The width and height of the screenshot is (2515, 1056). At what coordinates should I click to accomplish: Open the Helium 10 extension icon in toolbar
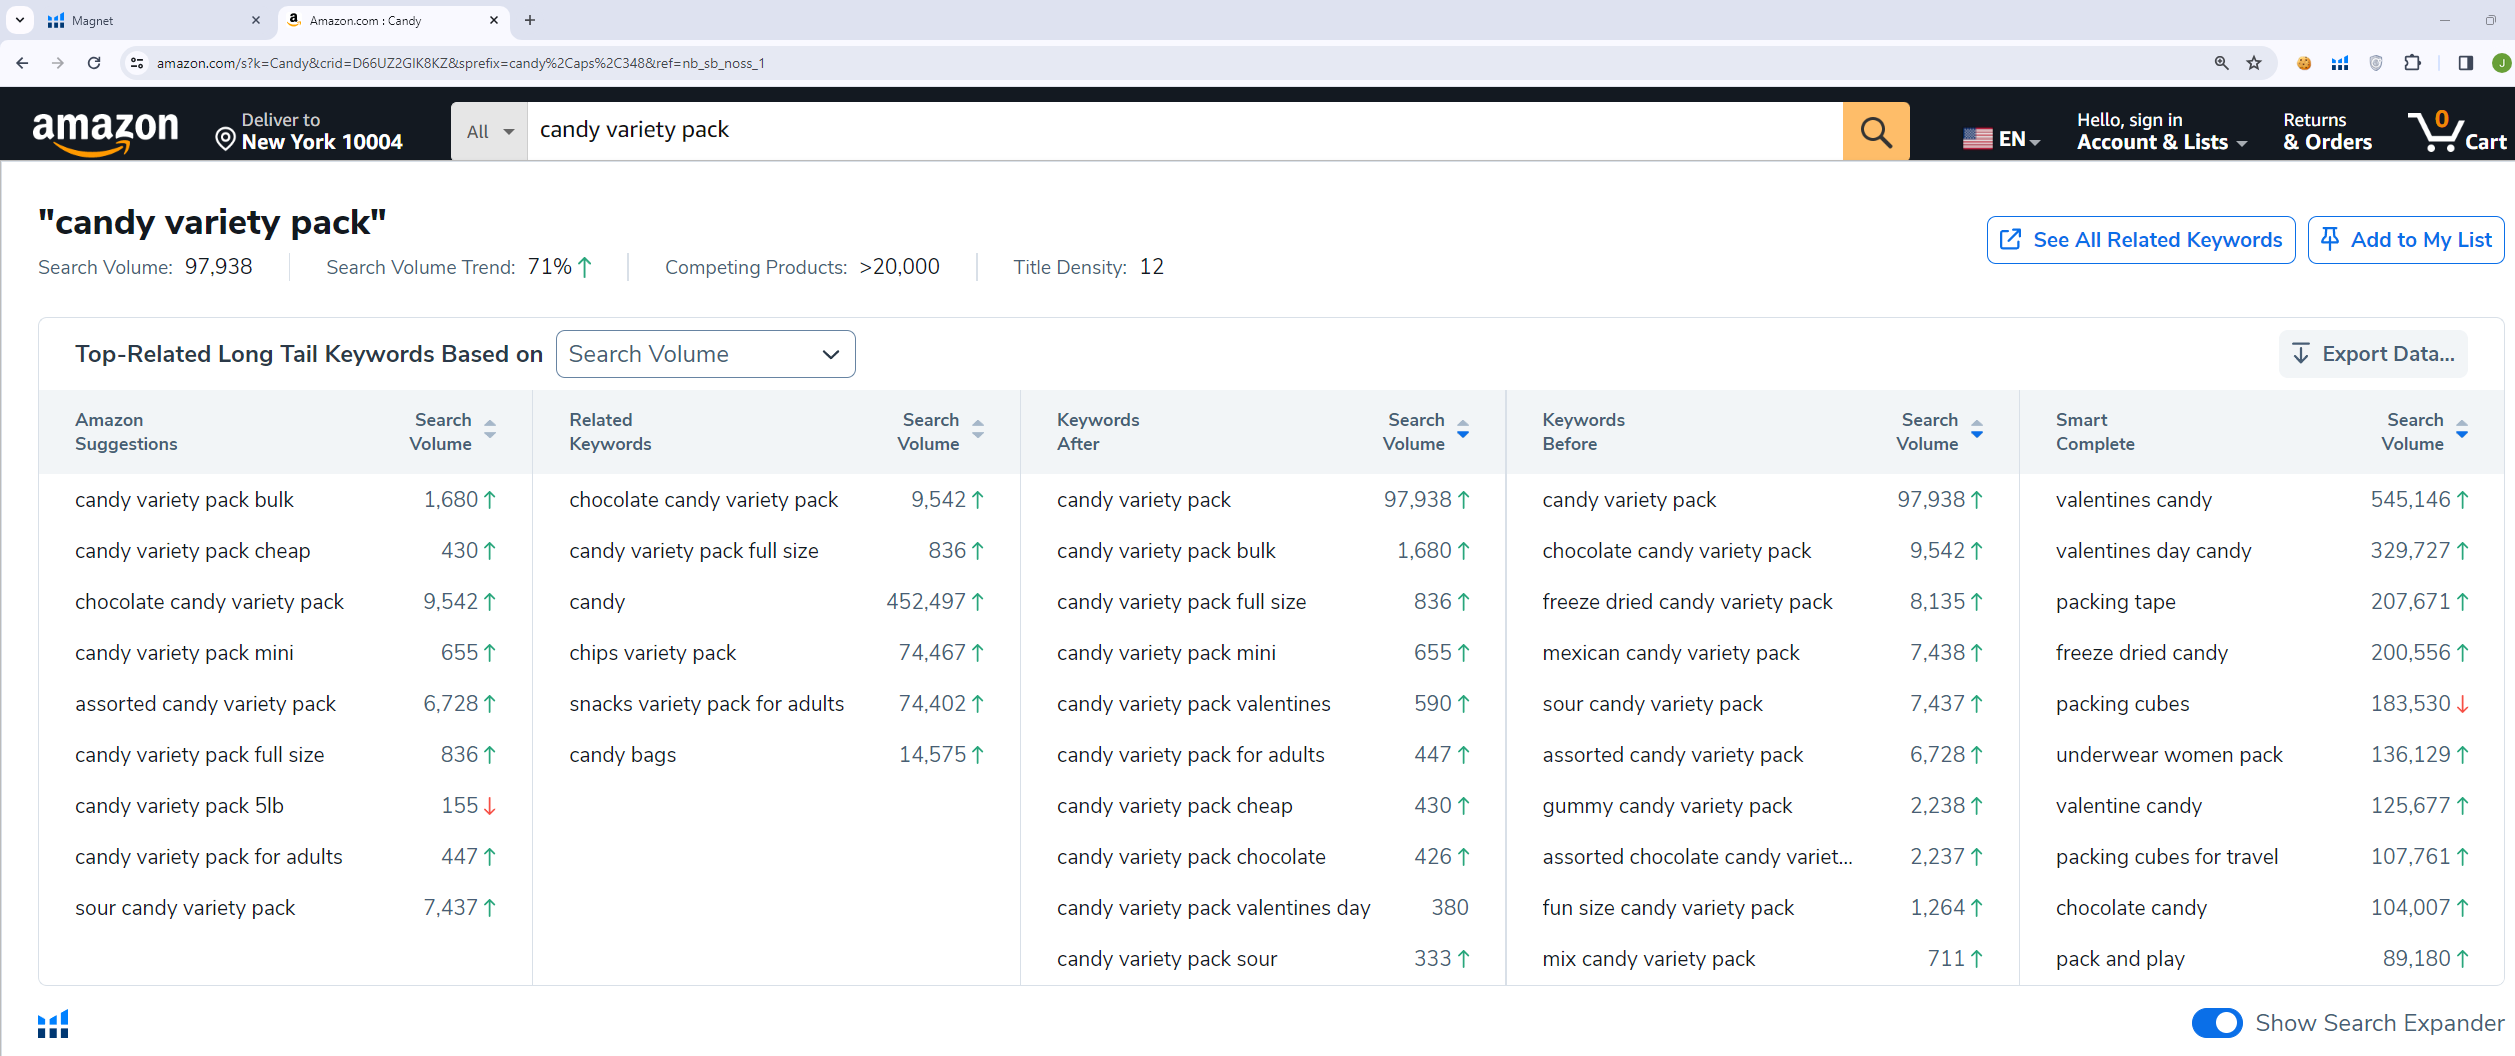pyautogui.click(x=2340, y=63)
